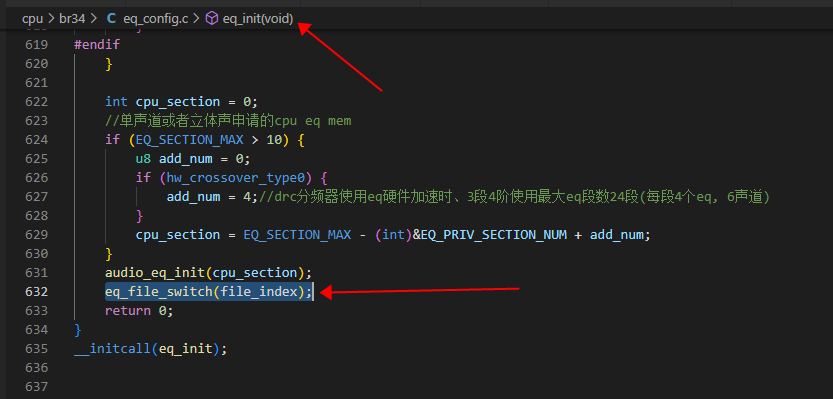Open the cpu folder breadcrumb
833x399 pixels.
[32, 19]
